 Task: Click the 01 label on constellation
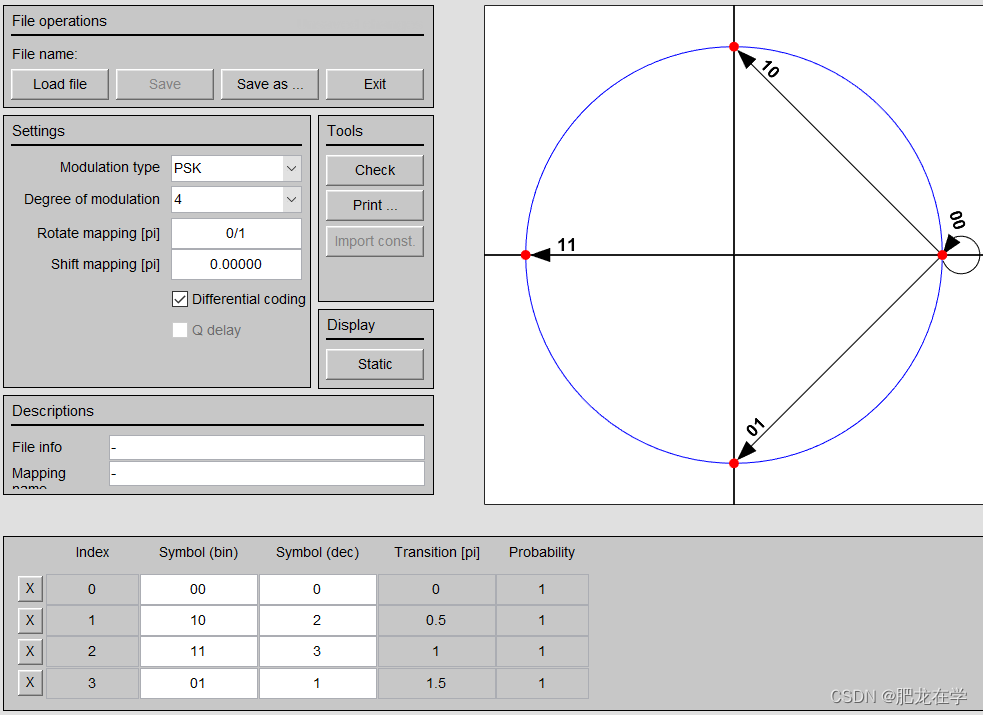(x=755, y=427)
